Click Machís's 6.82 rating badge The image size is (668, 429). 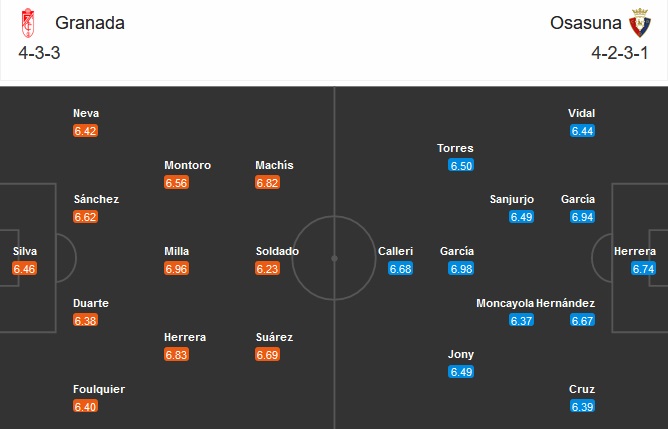(267, 183)
